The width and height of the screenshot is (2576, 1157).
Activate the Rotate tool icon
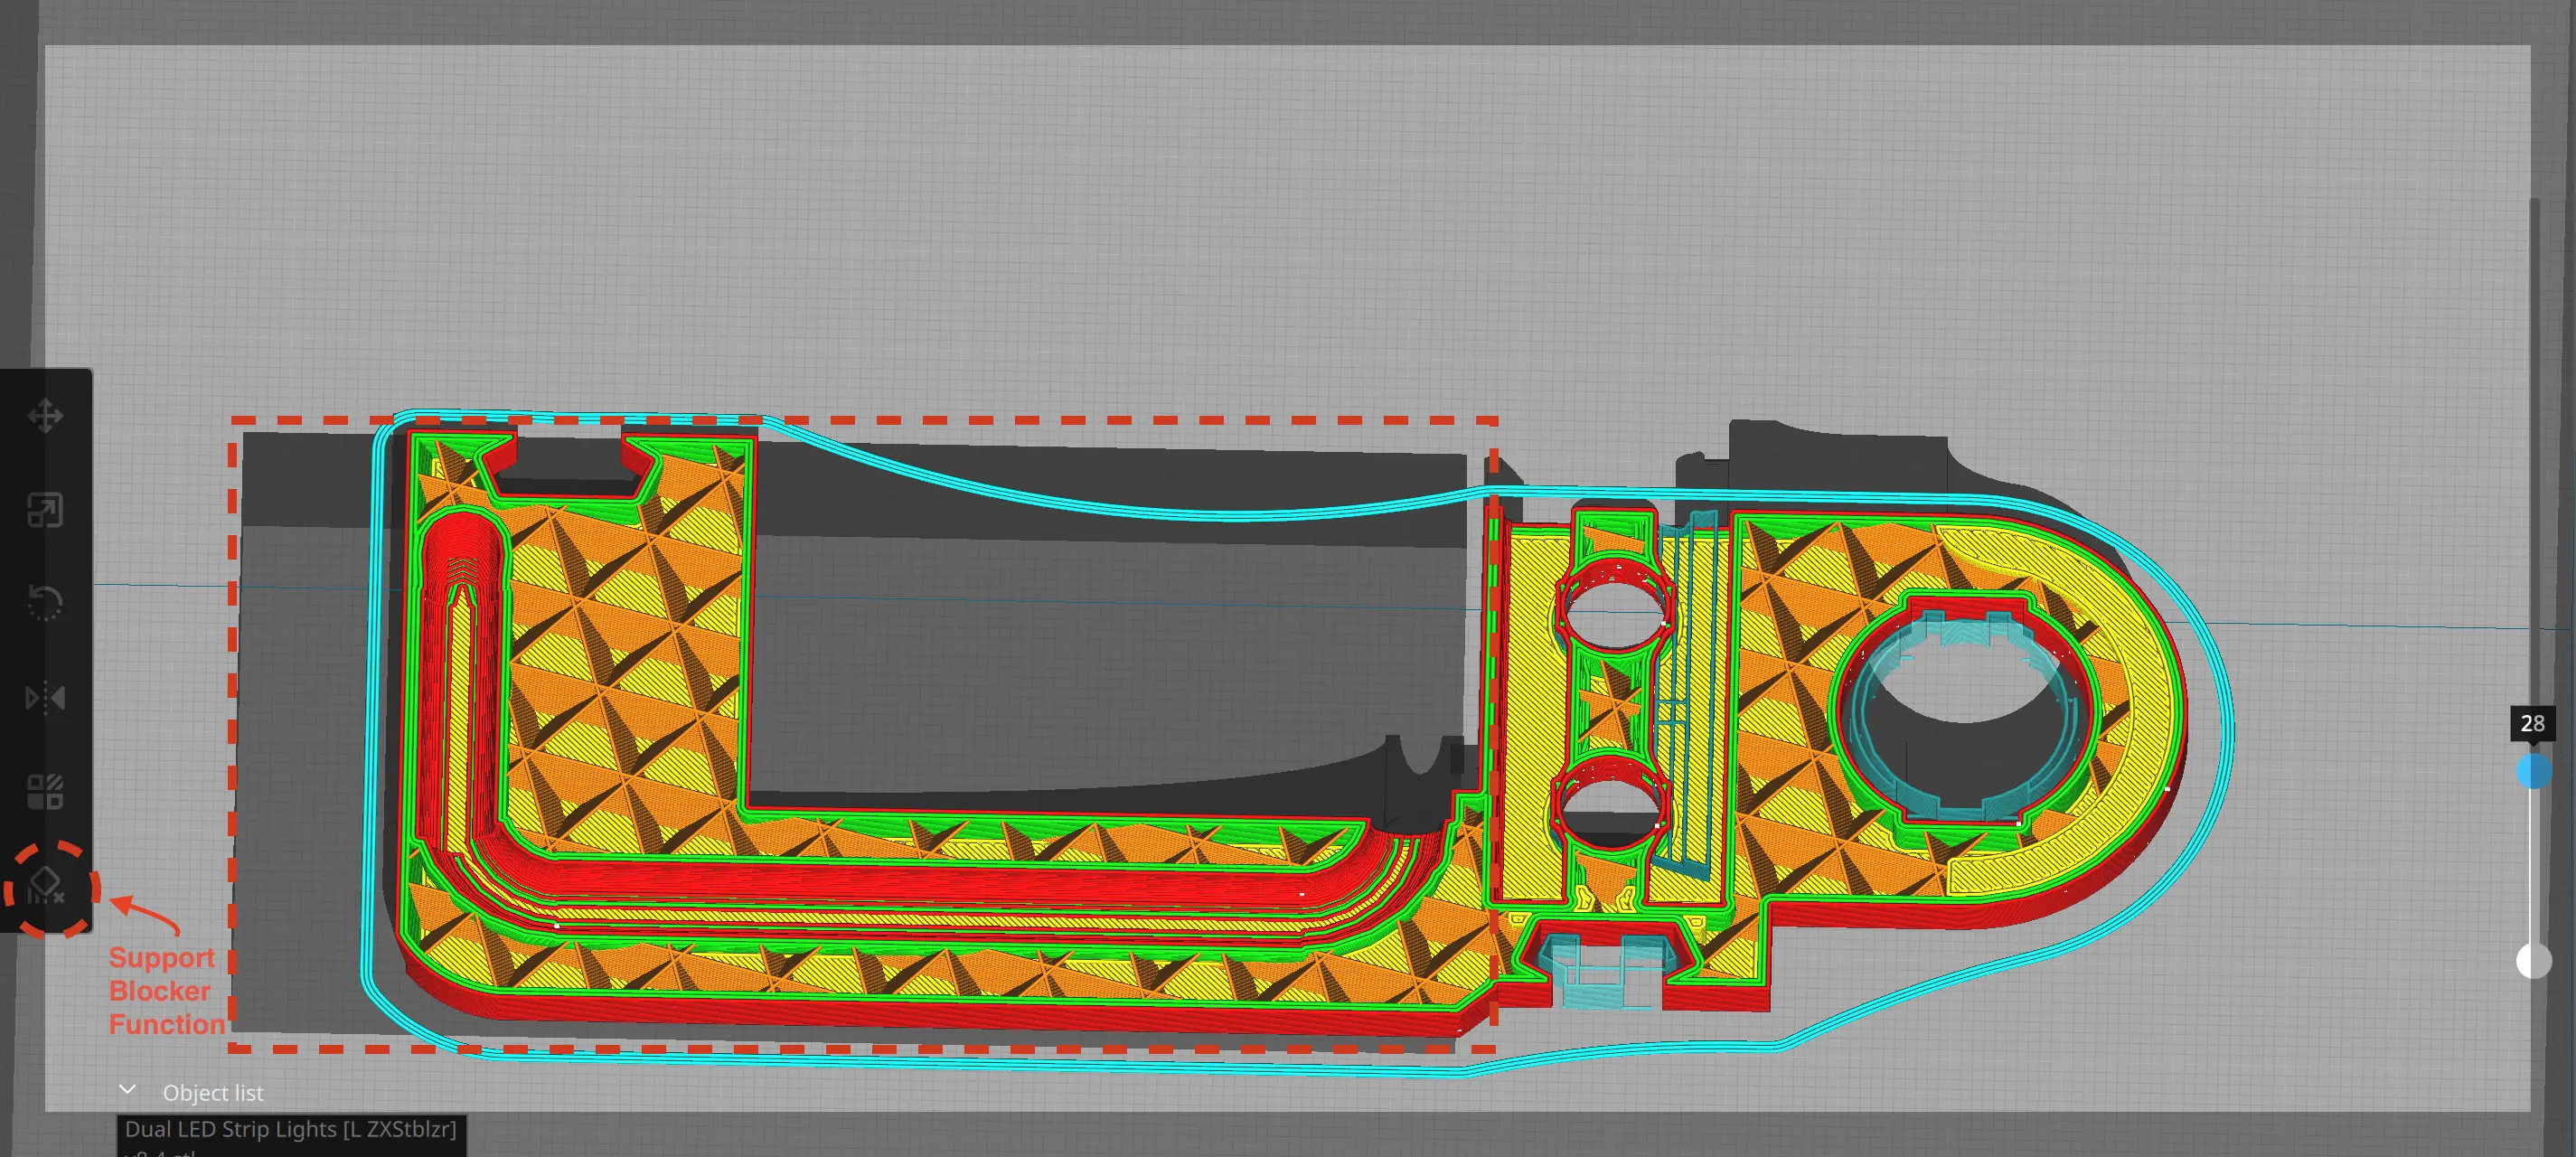pos(45,603)
